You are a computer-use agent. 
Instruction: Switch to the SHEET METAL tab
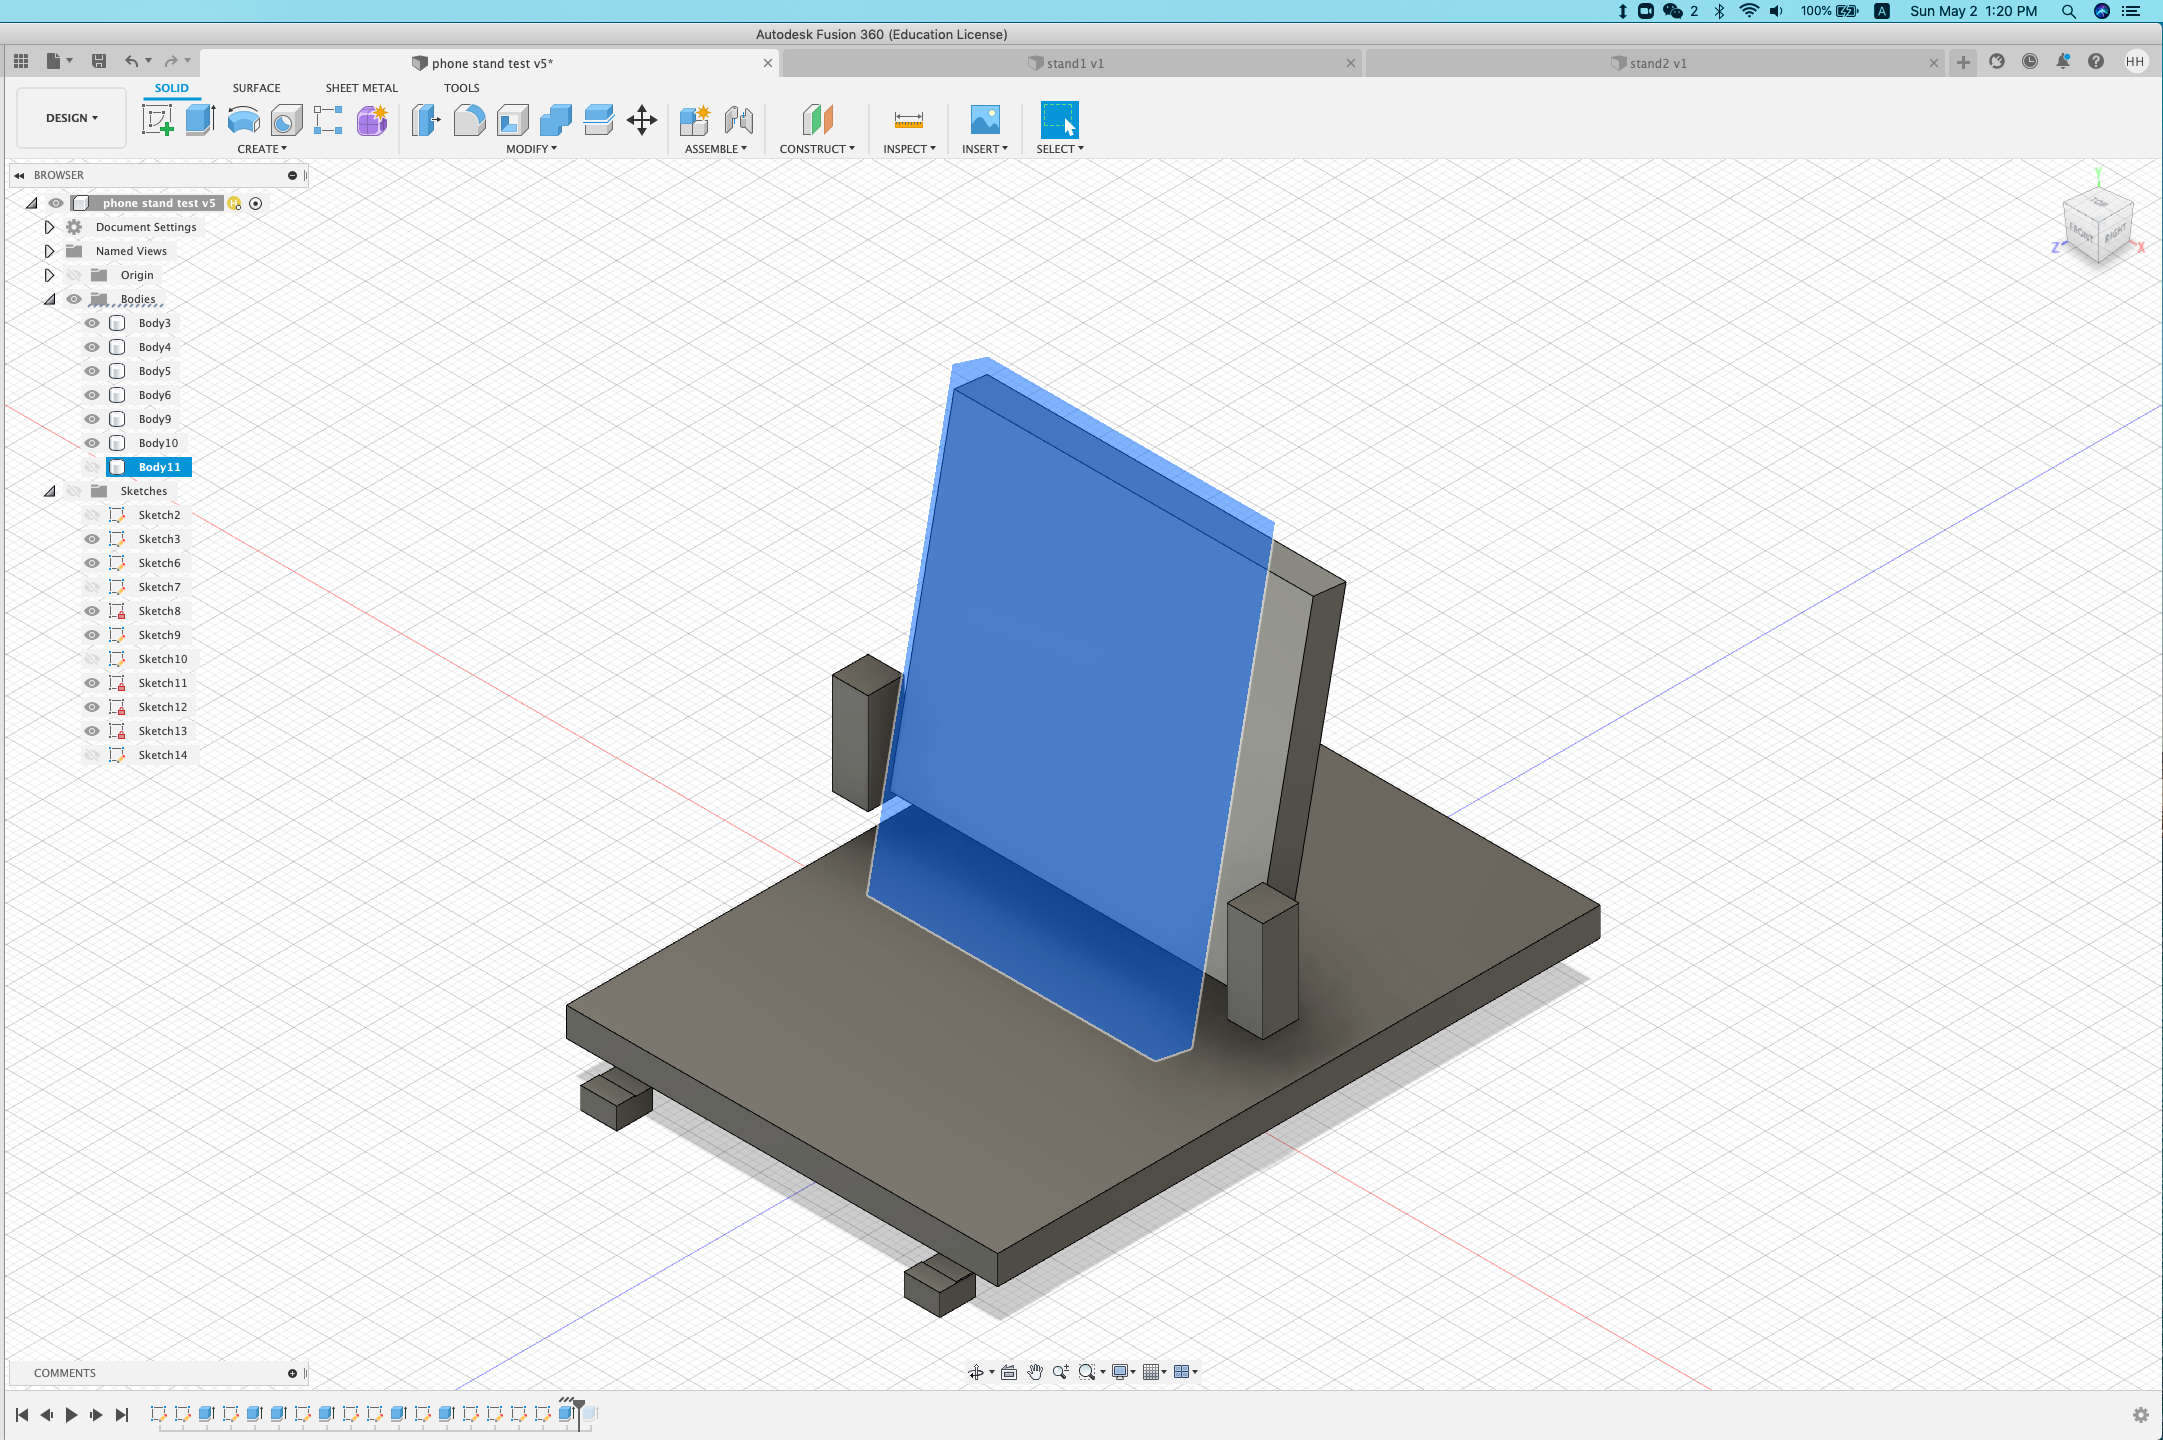361,88
